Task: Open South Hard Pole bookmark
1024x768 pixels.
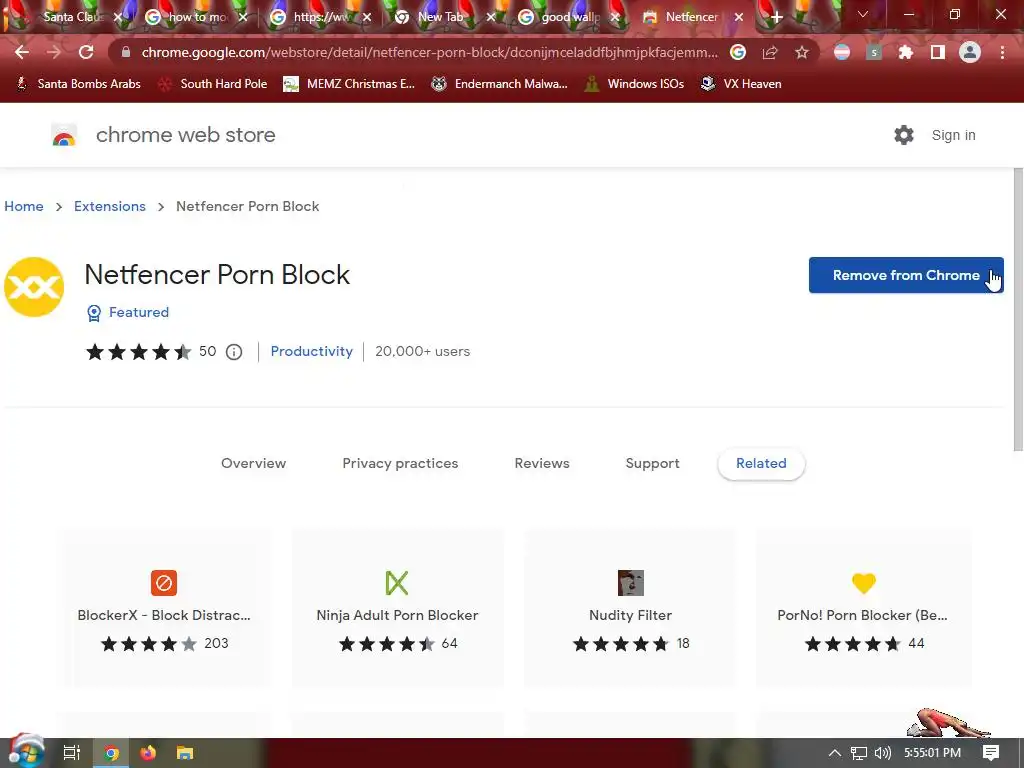Action: [213, 84]
